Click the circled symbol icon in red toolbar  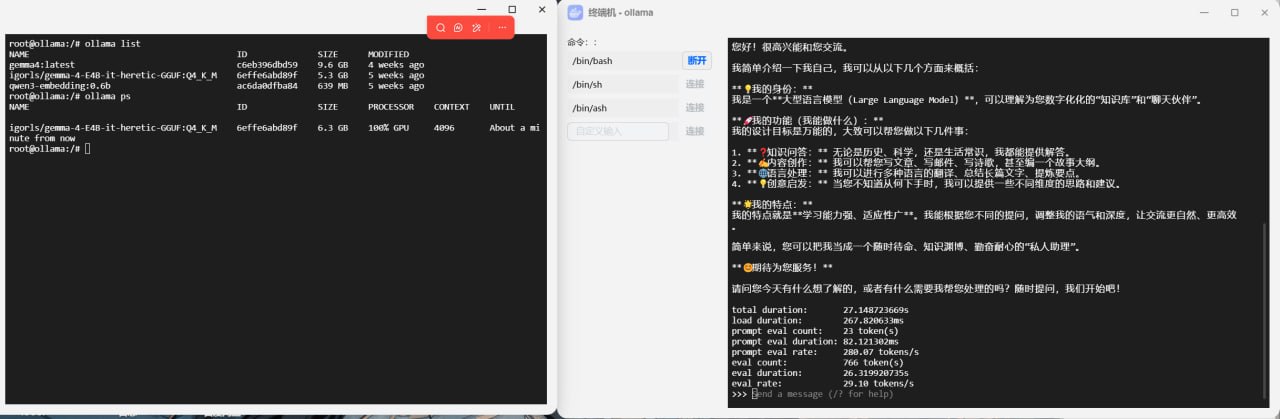[458, 28]
